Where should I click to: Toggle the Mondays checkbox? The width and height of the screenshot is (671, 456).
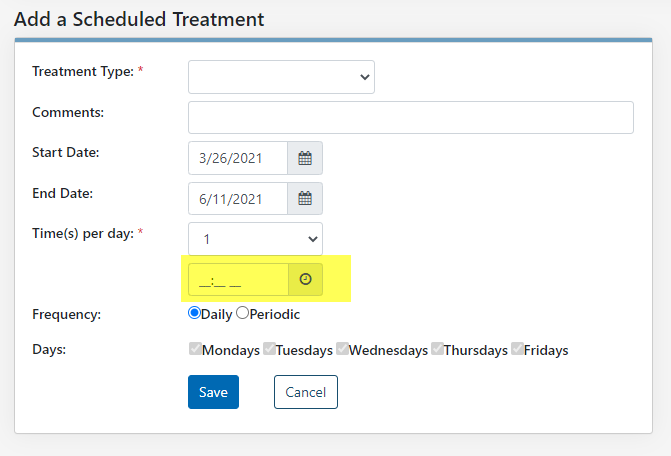(195, 349)
